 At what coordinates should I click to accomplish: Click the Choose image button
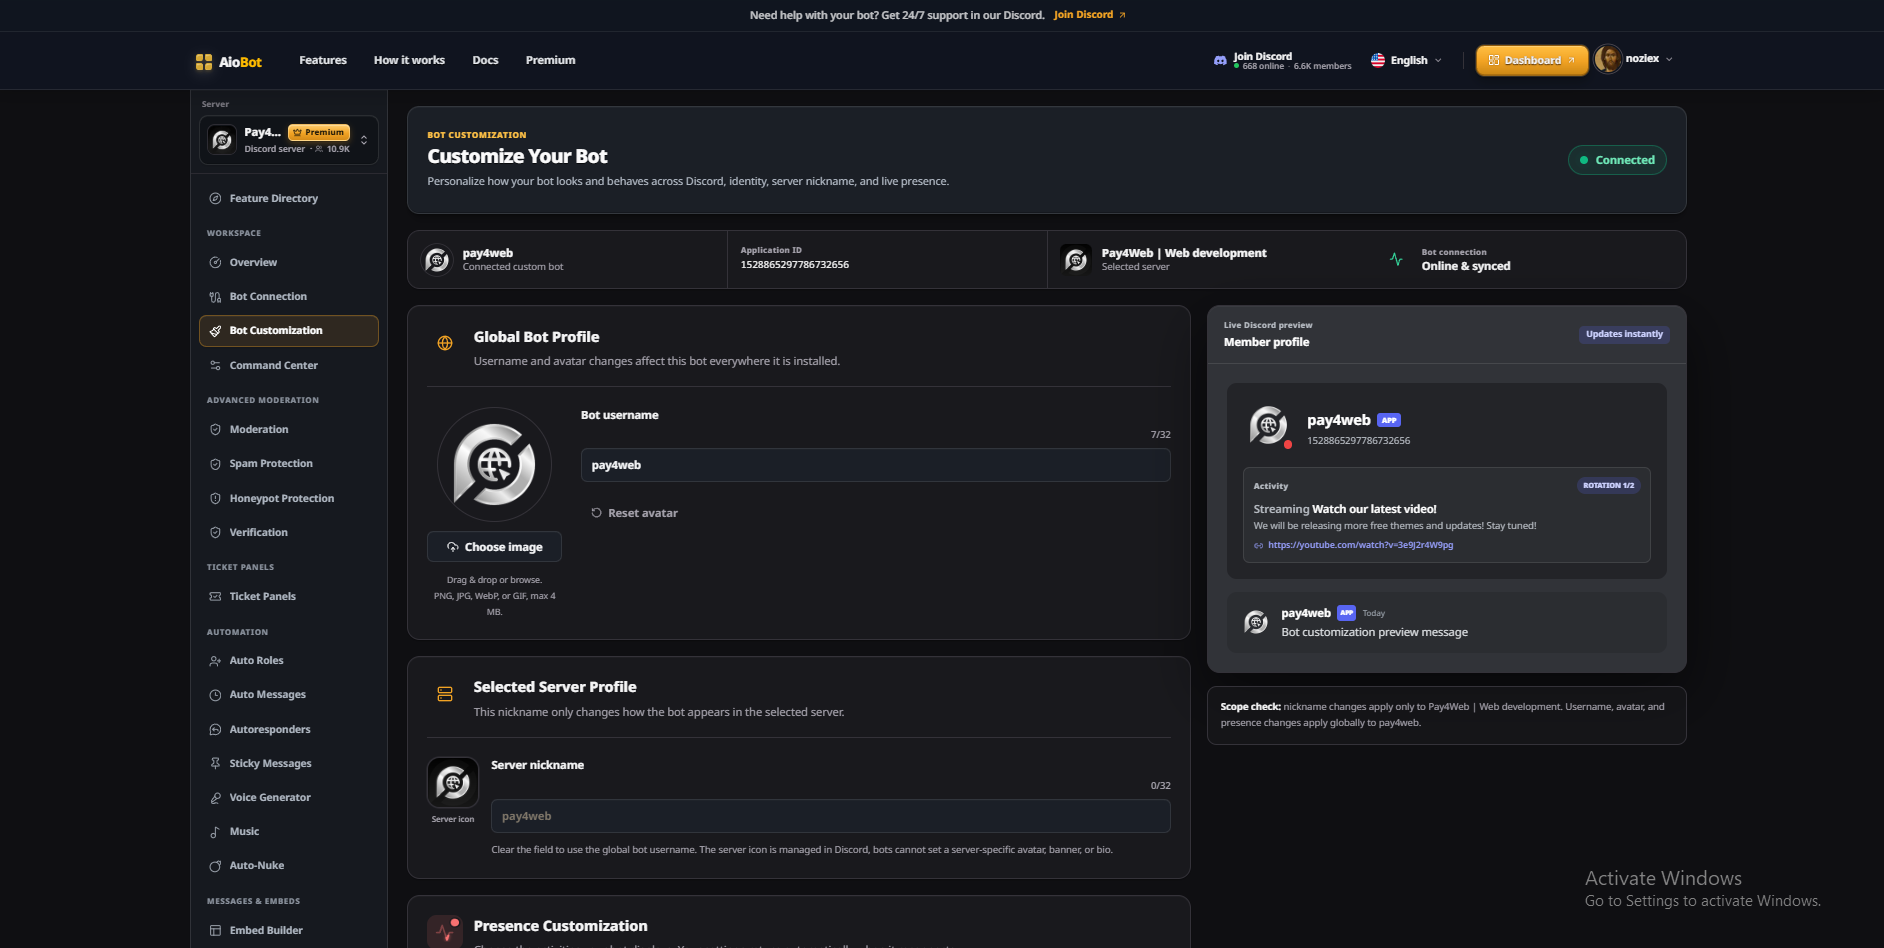[x=494, y=547]
